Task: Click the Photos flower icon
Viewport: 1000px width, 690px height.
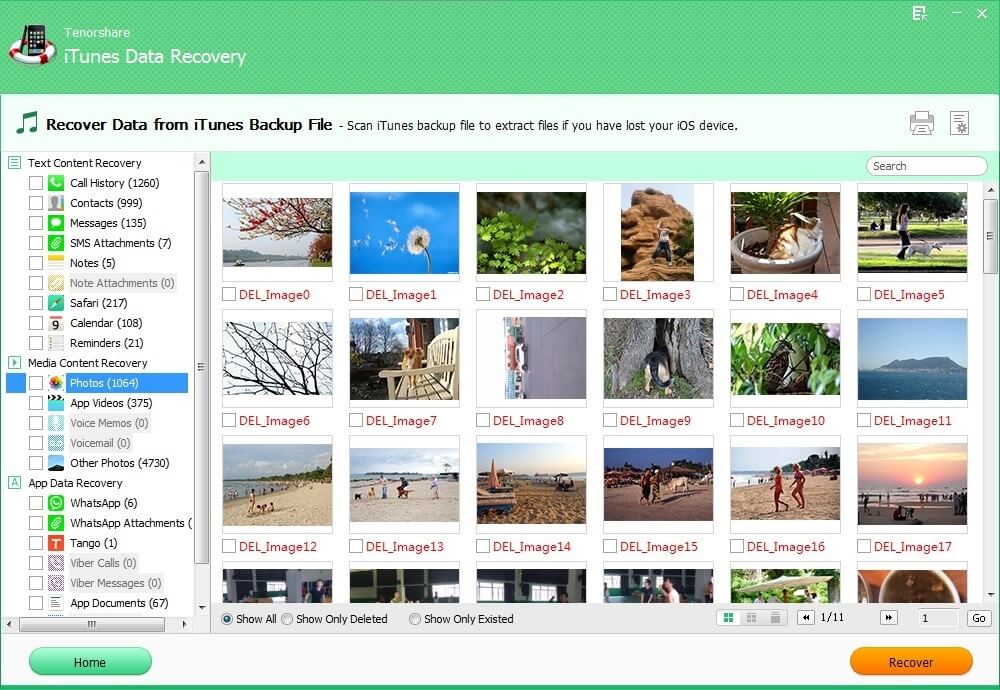Action: point(56,383)
